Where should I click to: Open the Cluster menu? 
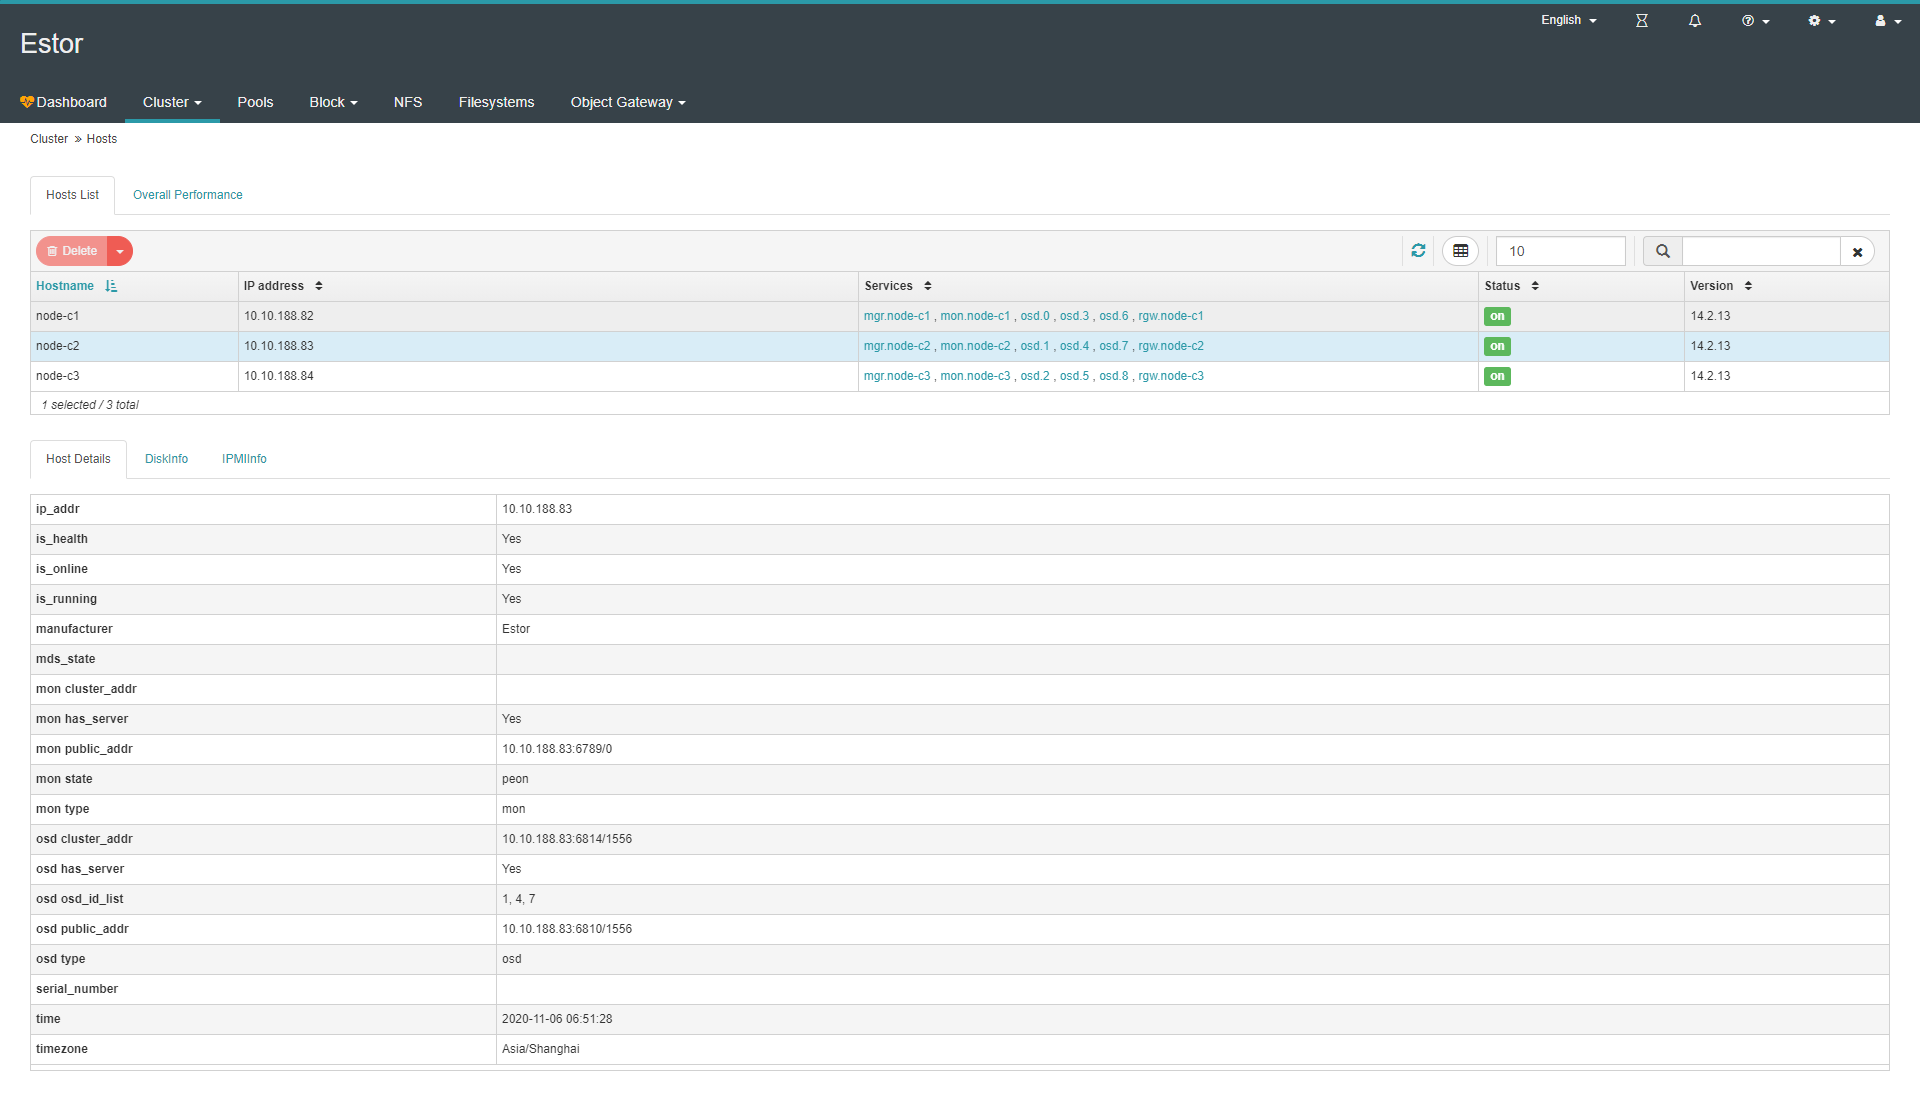point(171,102)
